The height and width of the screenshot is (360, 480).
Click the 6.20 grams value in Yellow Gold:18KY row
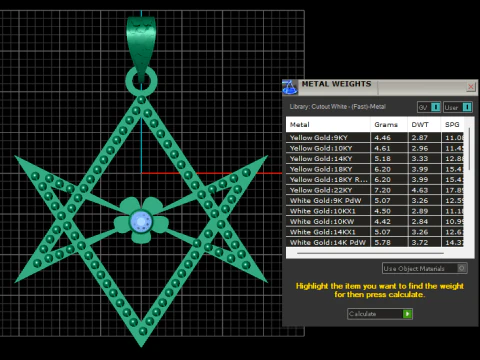[382, 169]
